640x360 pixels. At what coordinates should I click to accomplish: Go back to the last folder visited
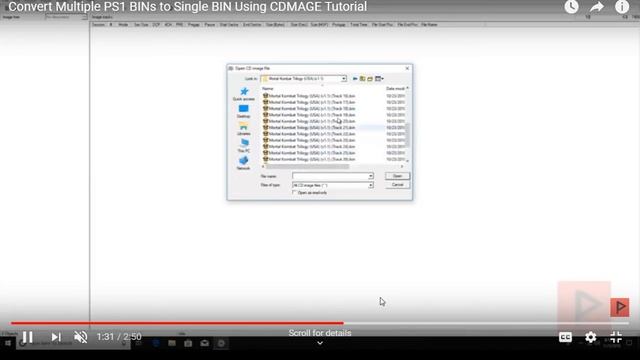tap(355, 79)
